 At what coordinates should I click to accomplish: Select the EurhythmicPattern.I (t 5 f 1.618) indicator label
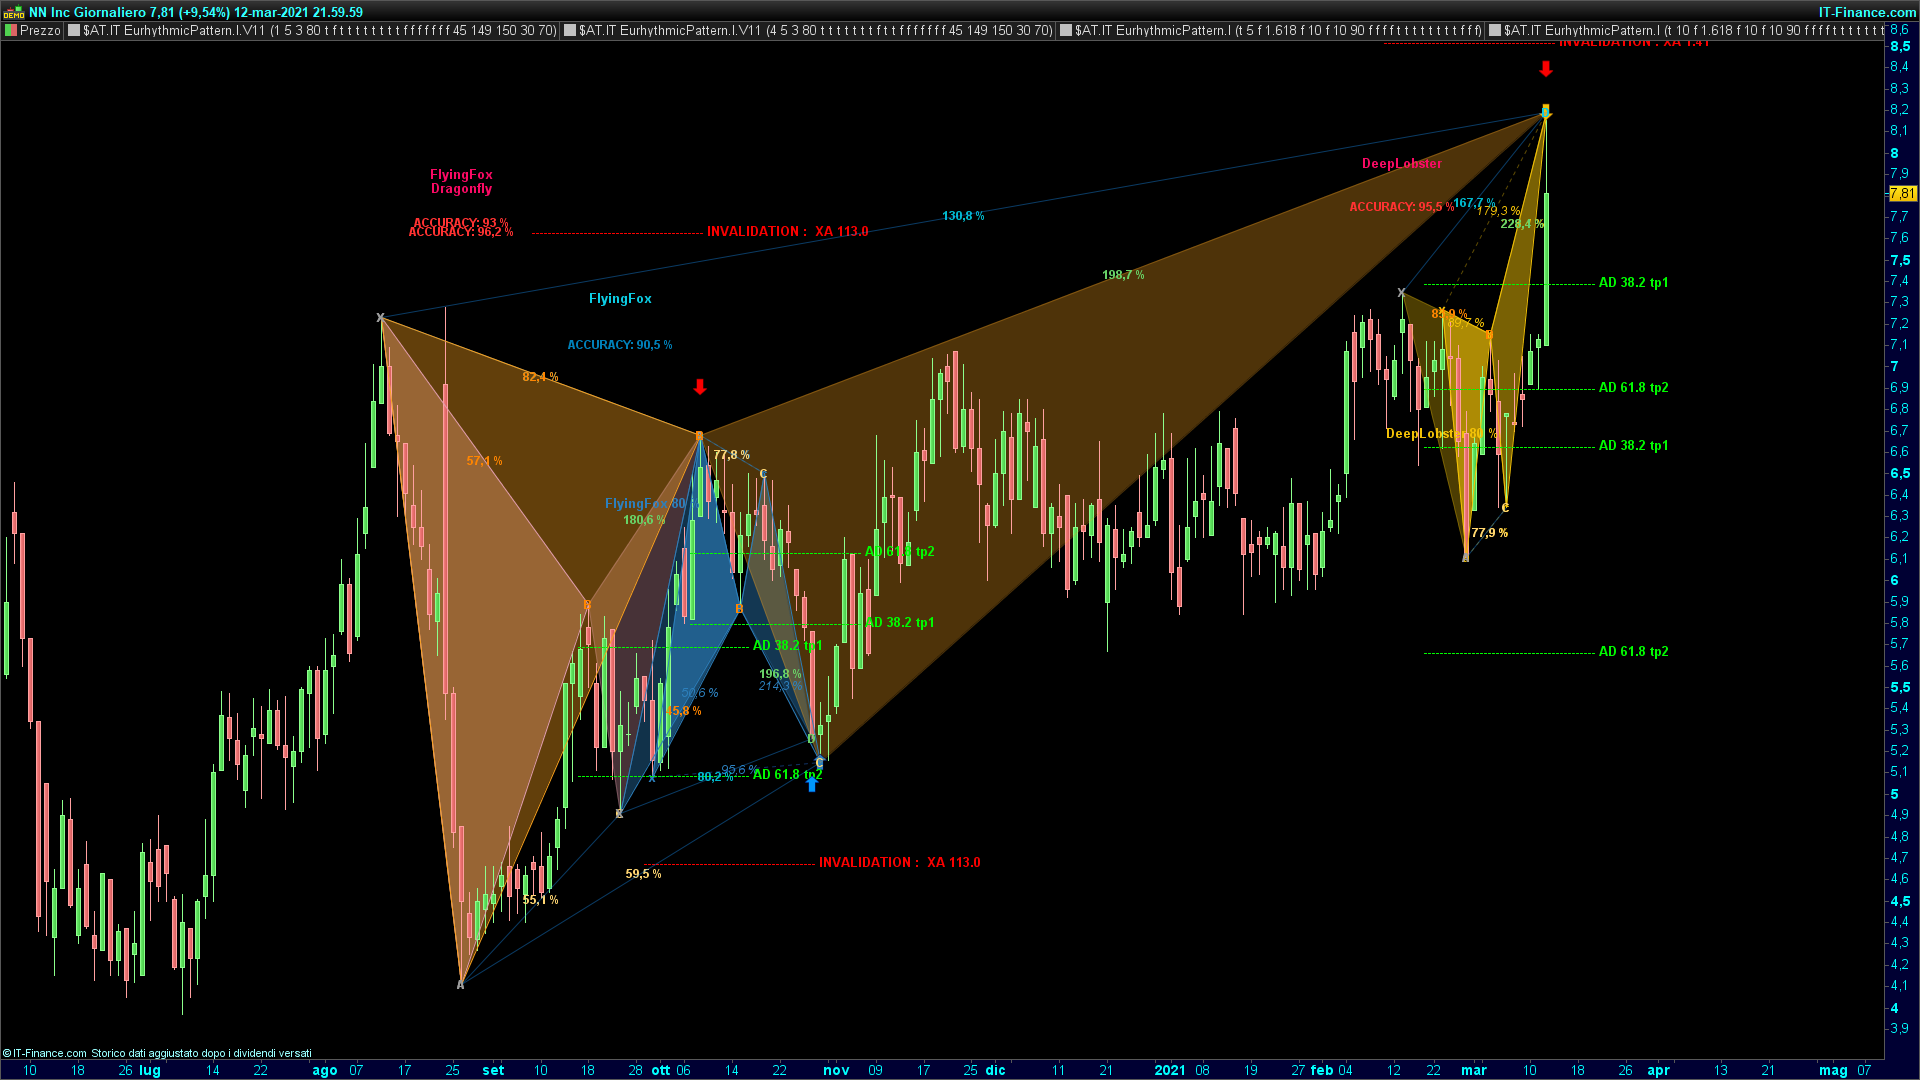[x=1278, y=31]
